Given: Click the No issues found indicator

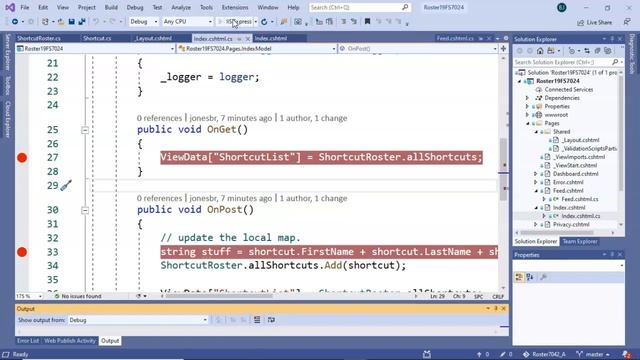Looking at the screenshot, I should coord(78,296).
